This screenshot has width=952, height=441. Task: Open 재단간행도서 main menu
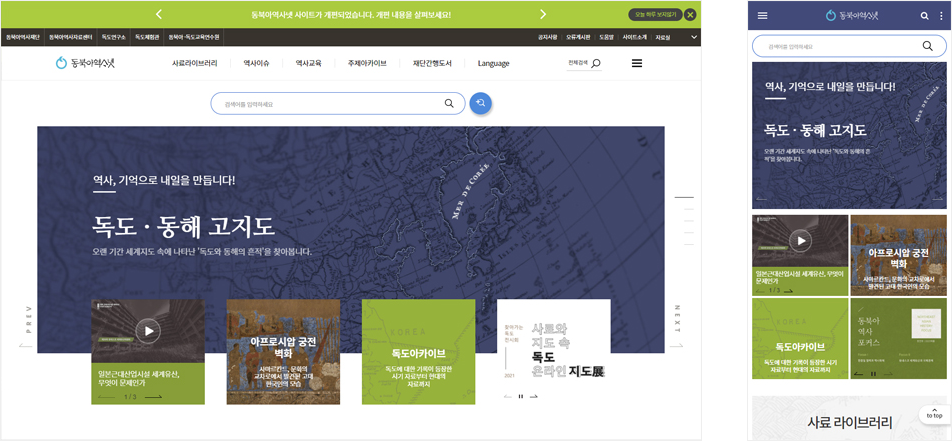click(432, 63)
